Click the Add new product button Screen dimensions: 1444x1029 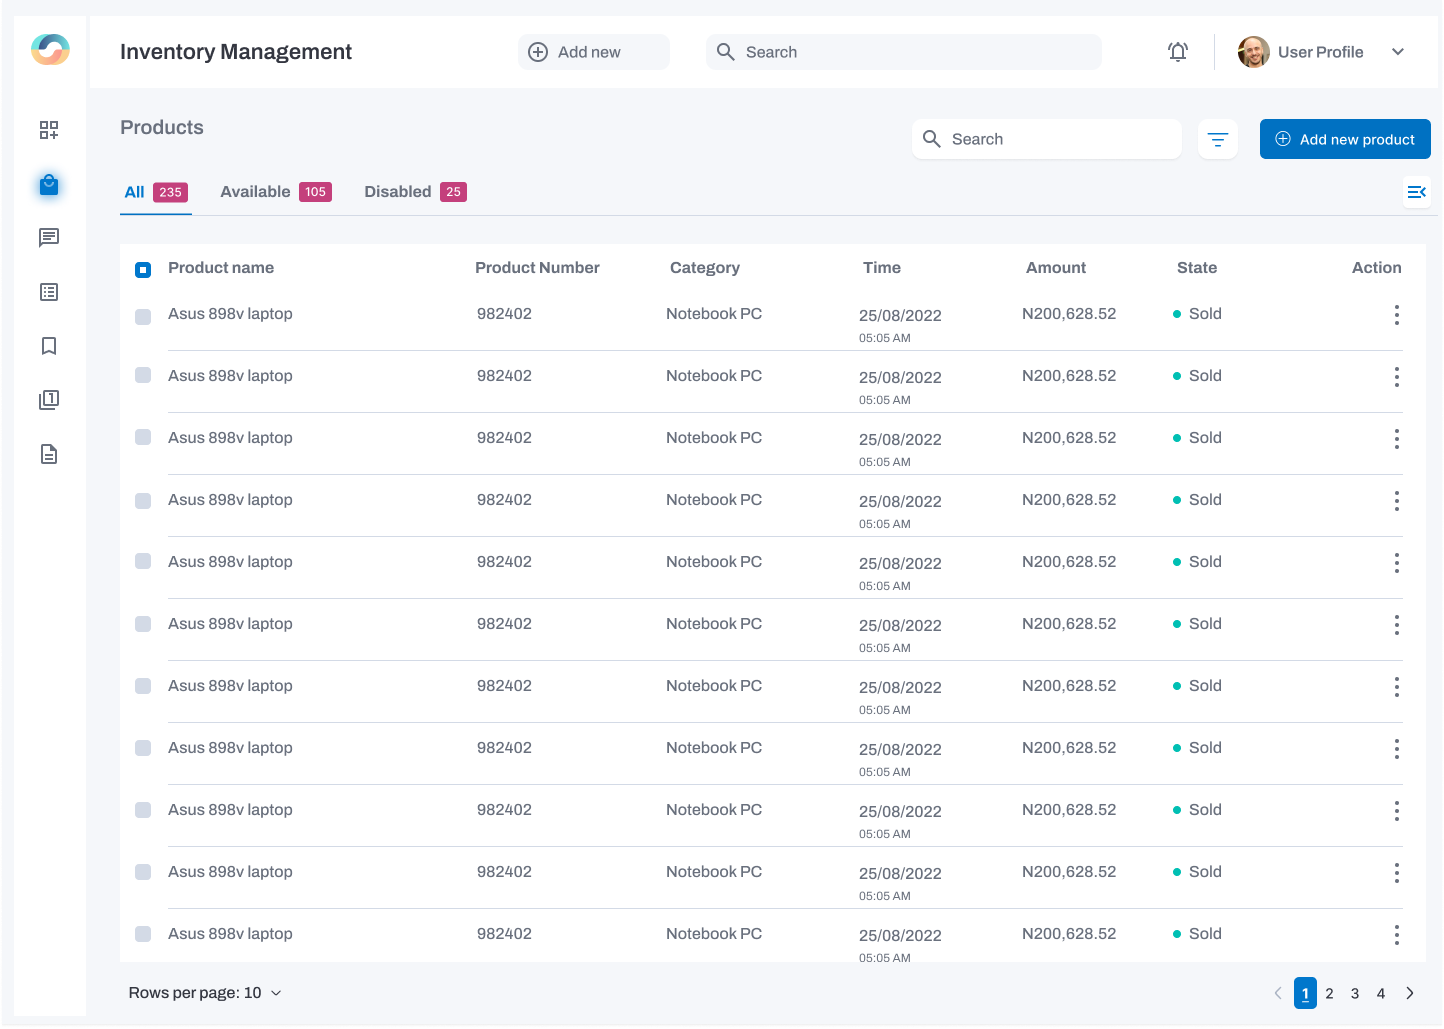(1344, 139)
